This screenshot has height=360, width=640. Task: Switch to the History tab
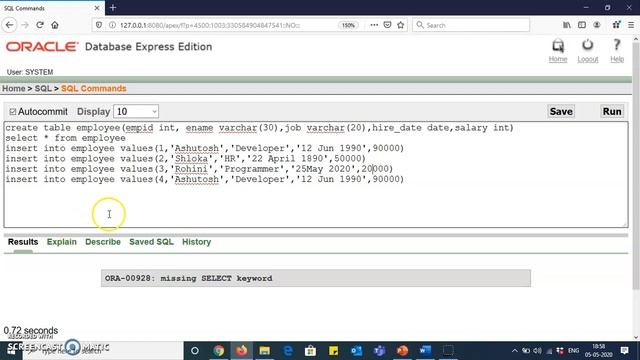coord(196,242)
